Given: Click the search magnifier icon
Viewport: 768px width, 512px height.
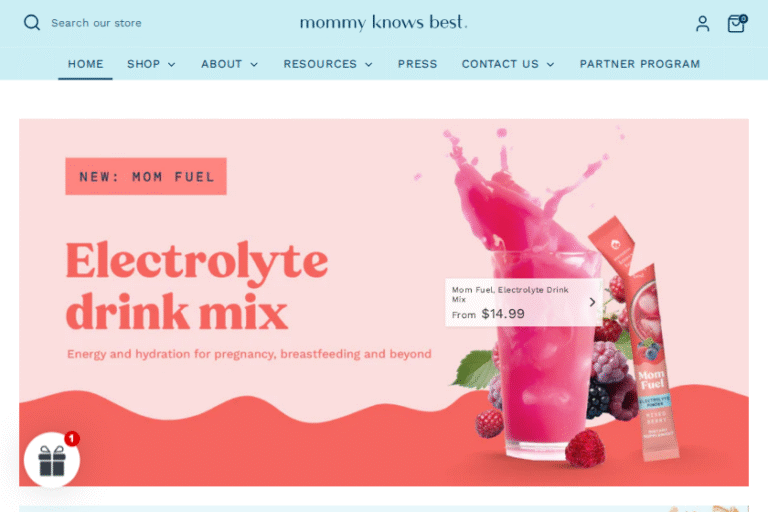Looking at the screenshot, I should pyautogui.click(x=32, y=23).
